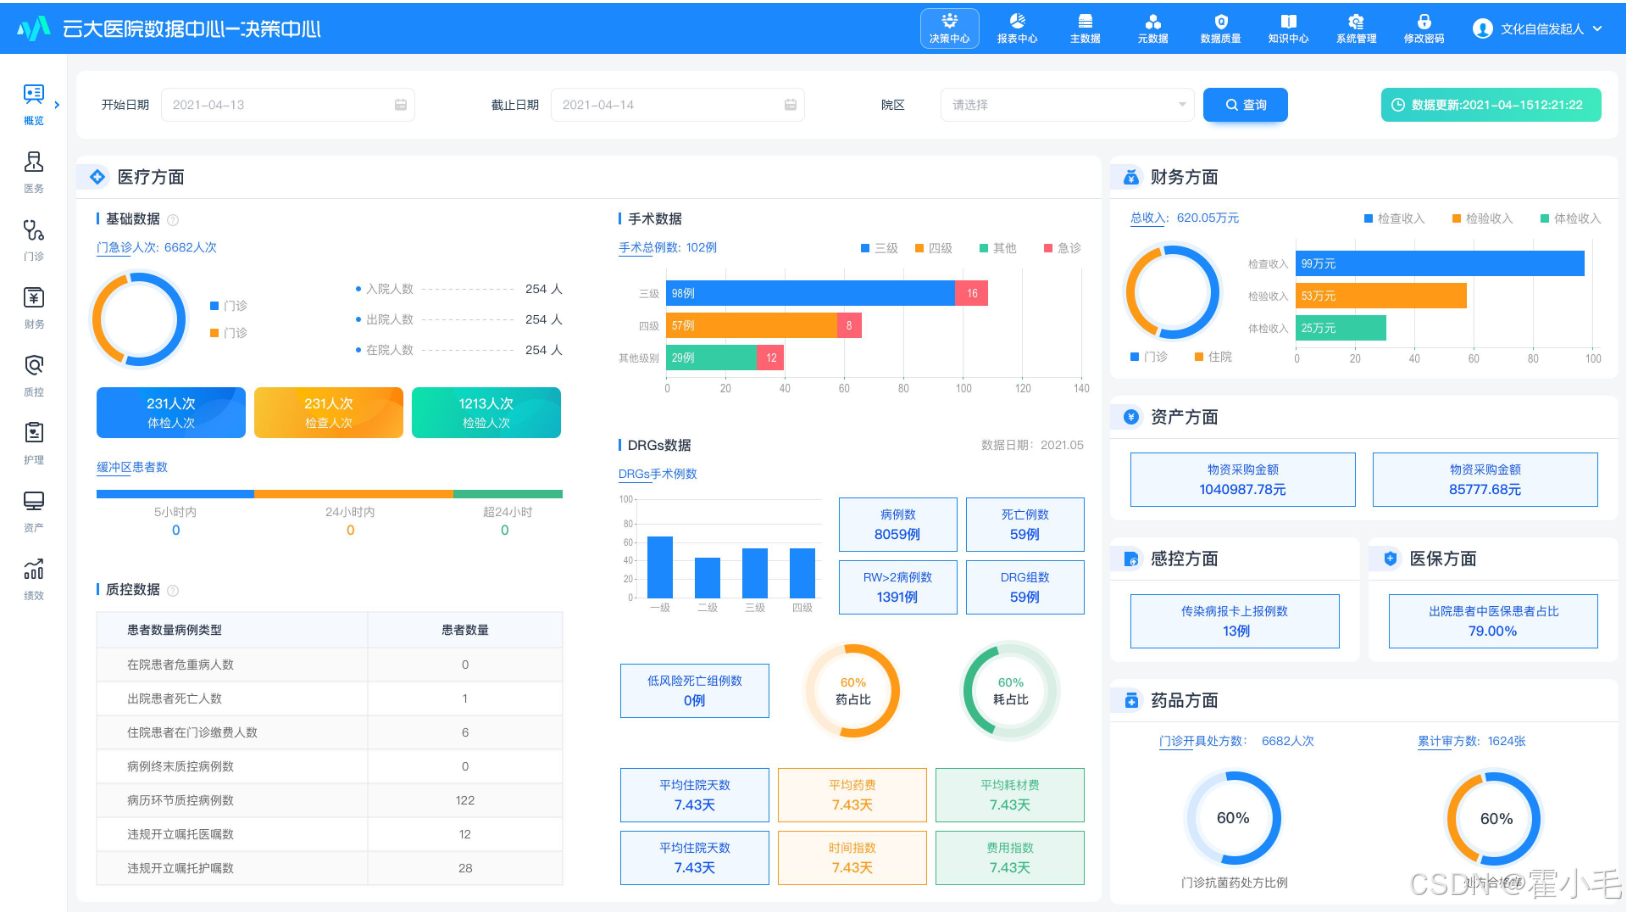
Task: Click the app logo in header
Action: pyautogui.click(x=34, y=28)
